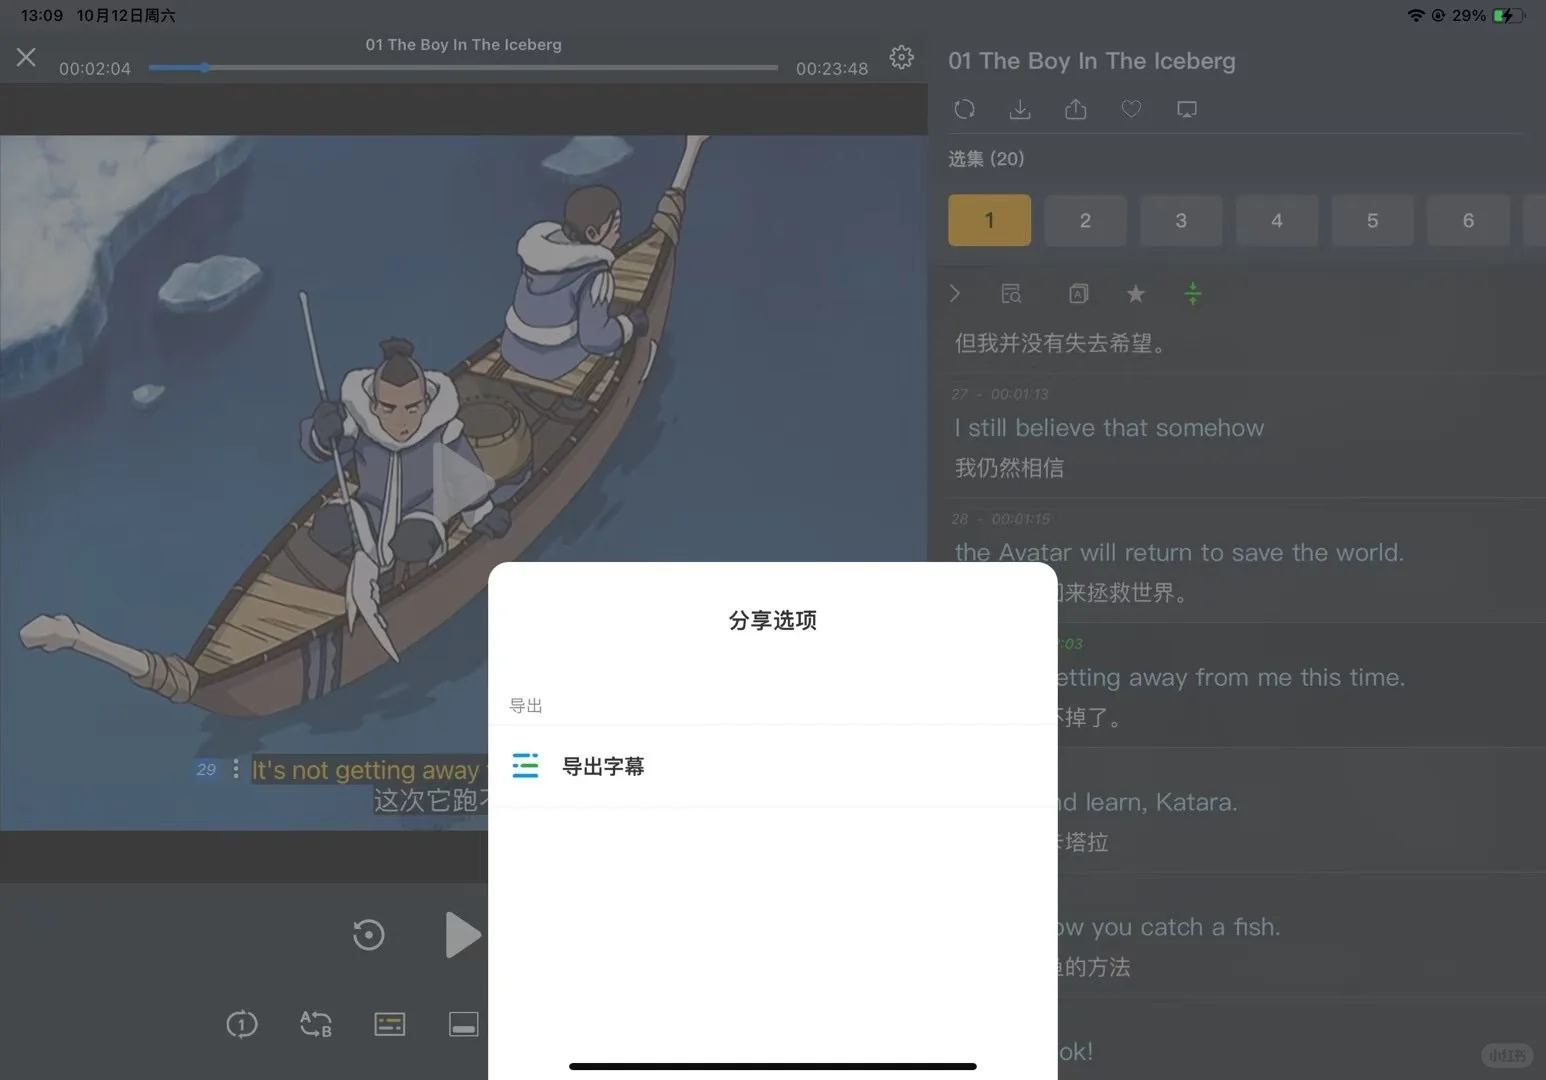Tap the green auto-scroll subtitle icon
The width and height of the screenshot is (1546, 1080).
(x=1192, y=293)
